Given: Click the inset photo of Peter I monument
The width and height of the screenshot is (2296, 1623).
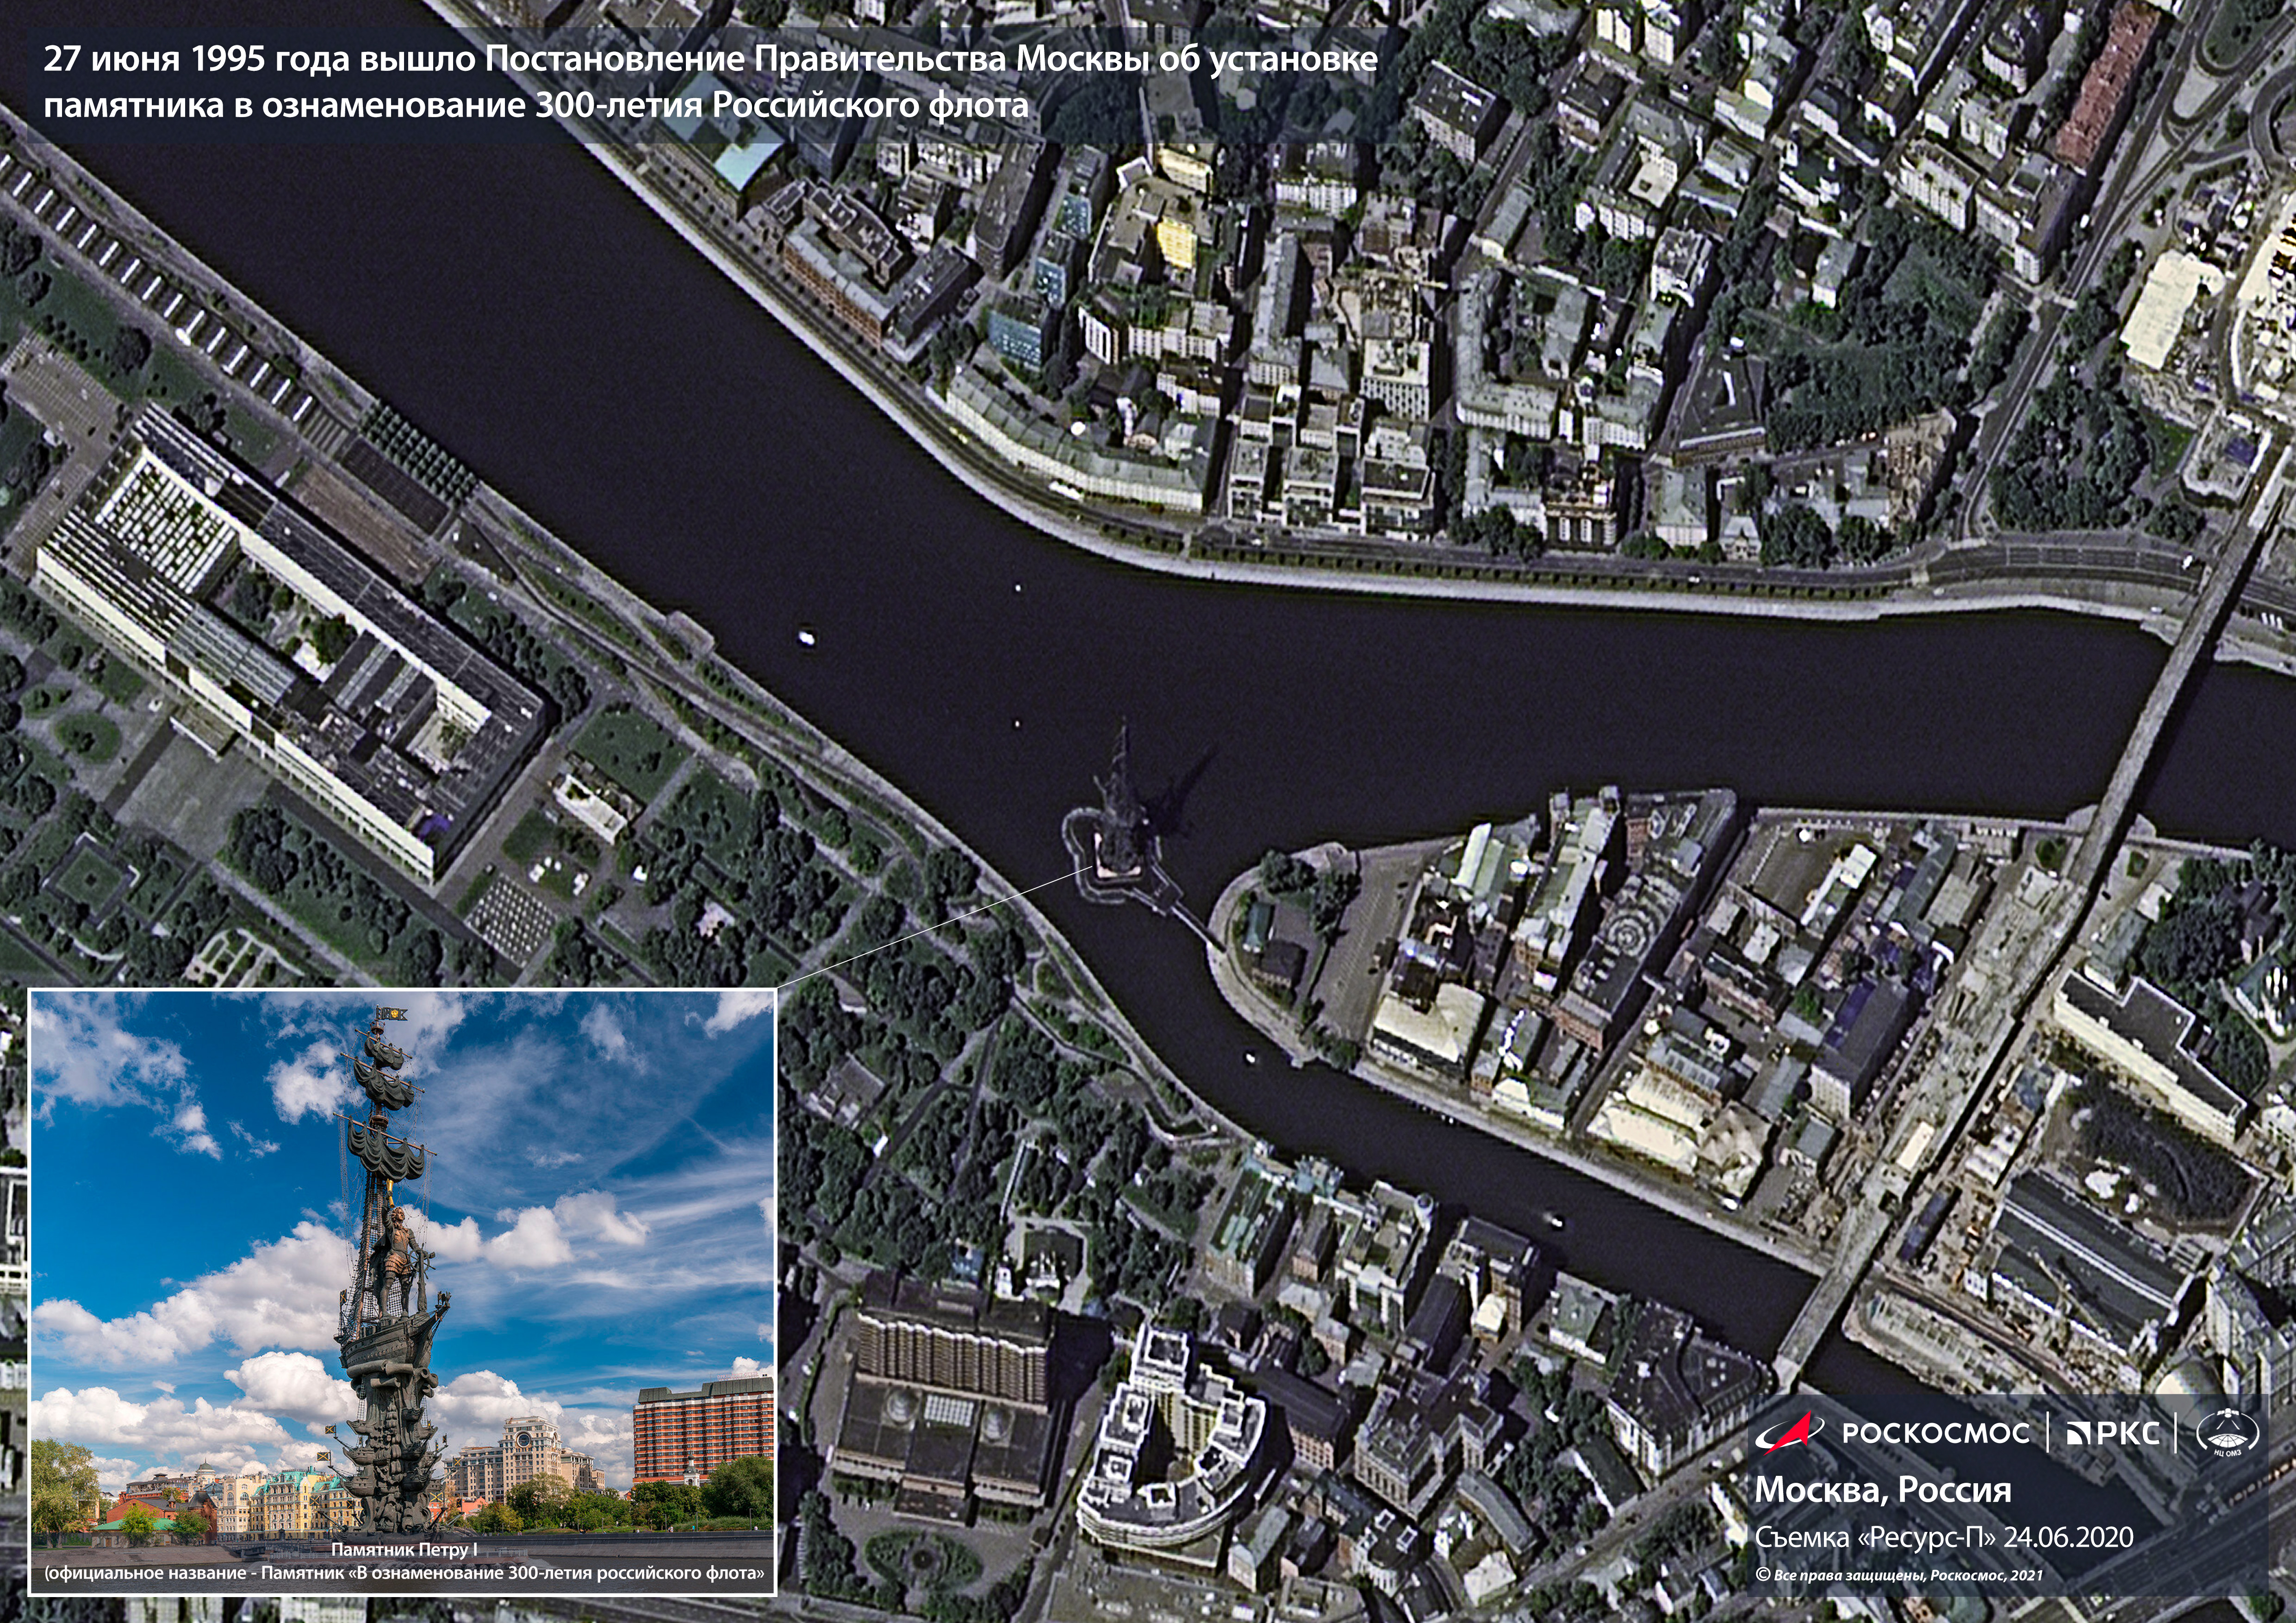Looking at the screenshot, I should pyautogui.click(x=402, y=1291).
